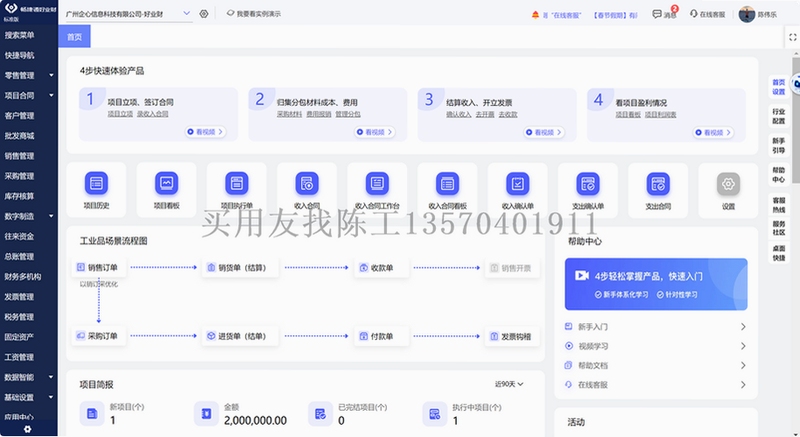Viewport: 800px width, 437px height.
Task: Open the 收入合同 shortcut icon
Action: 307,184
